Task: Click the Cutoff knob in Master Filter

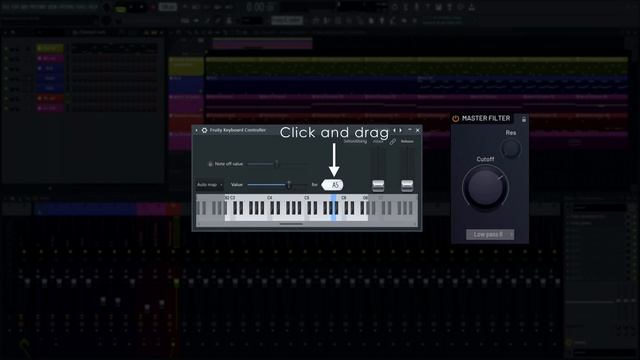Action: click(485, 188)
